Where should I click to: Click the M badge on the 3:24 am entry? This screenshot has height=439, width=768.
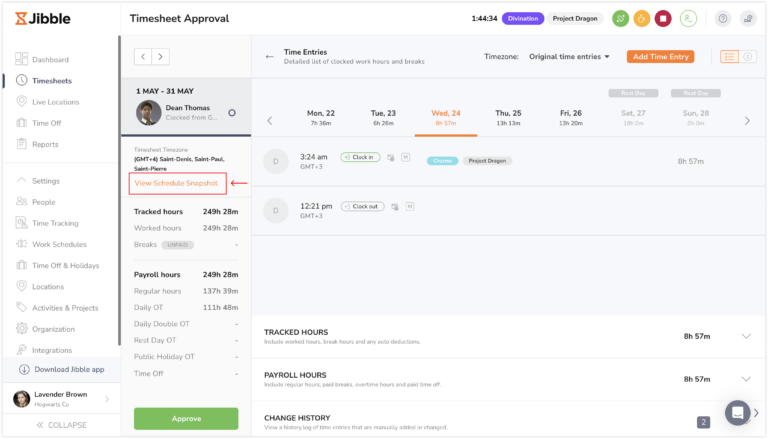[406, 157]
